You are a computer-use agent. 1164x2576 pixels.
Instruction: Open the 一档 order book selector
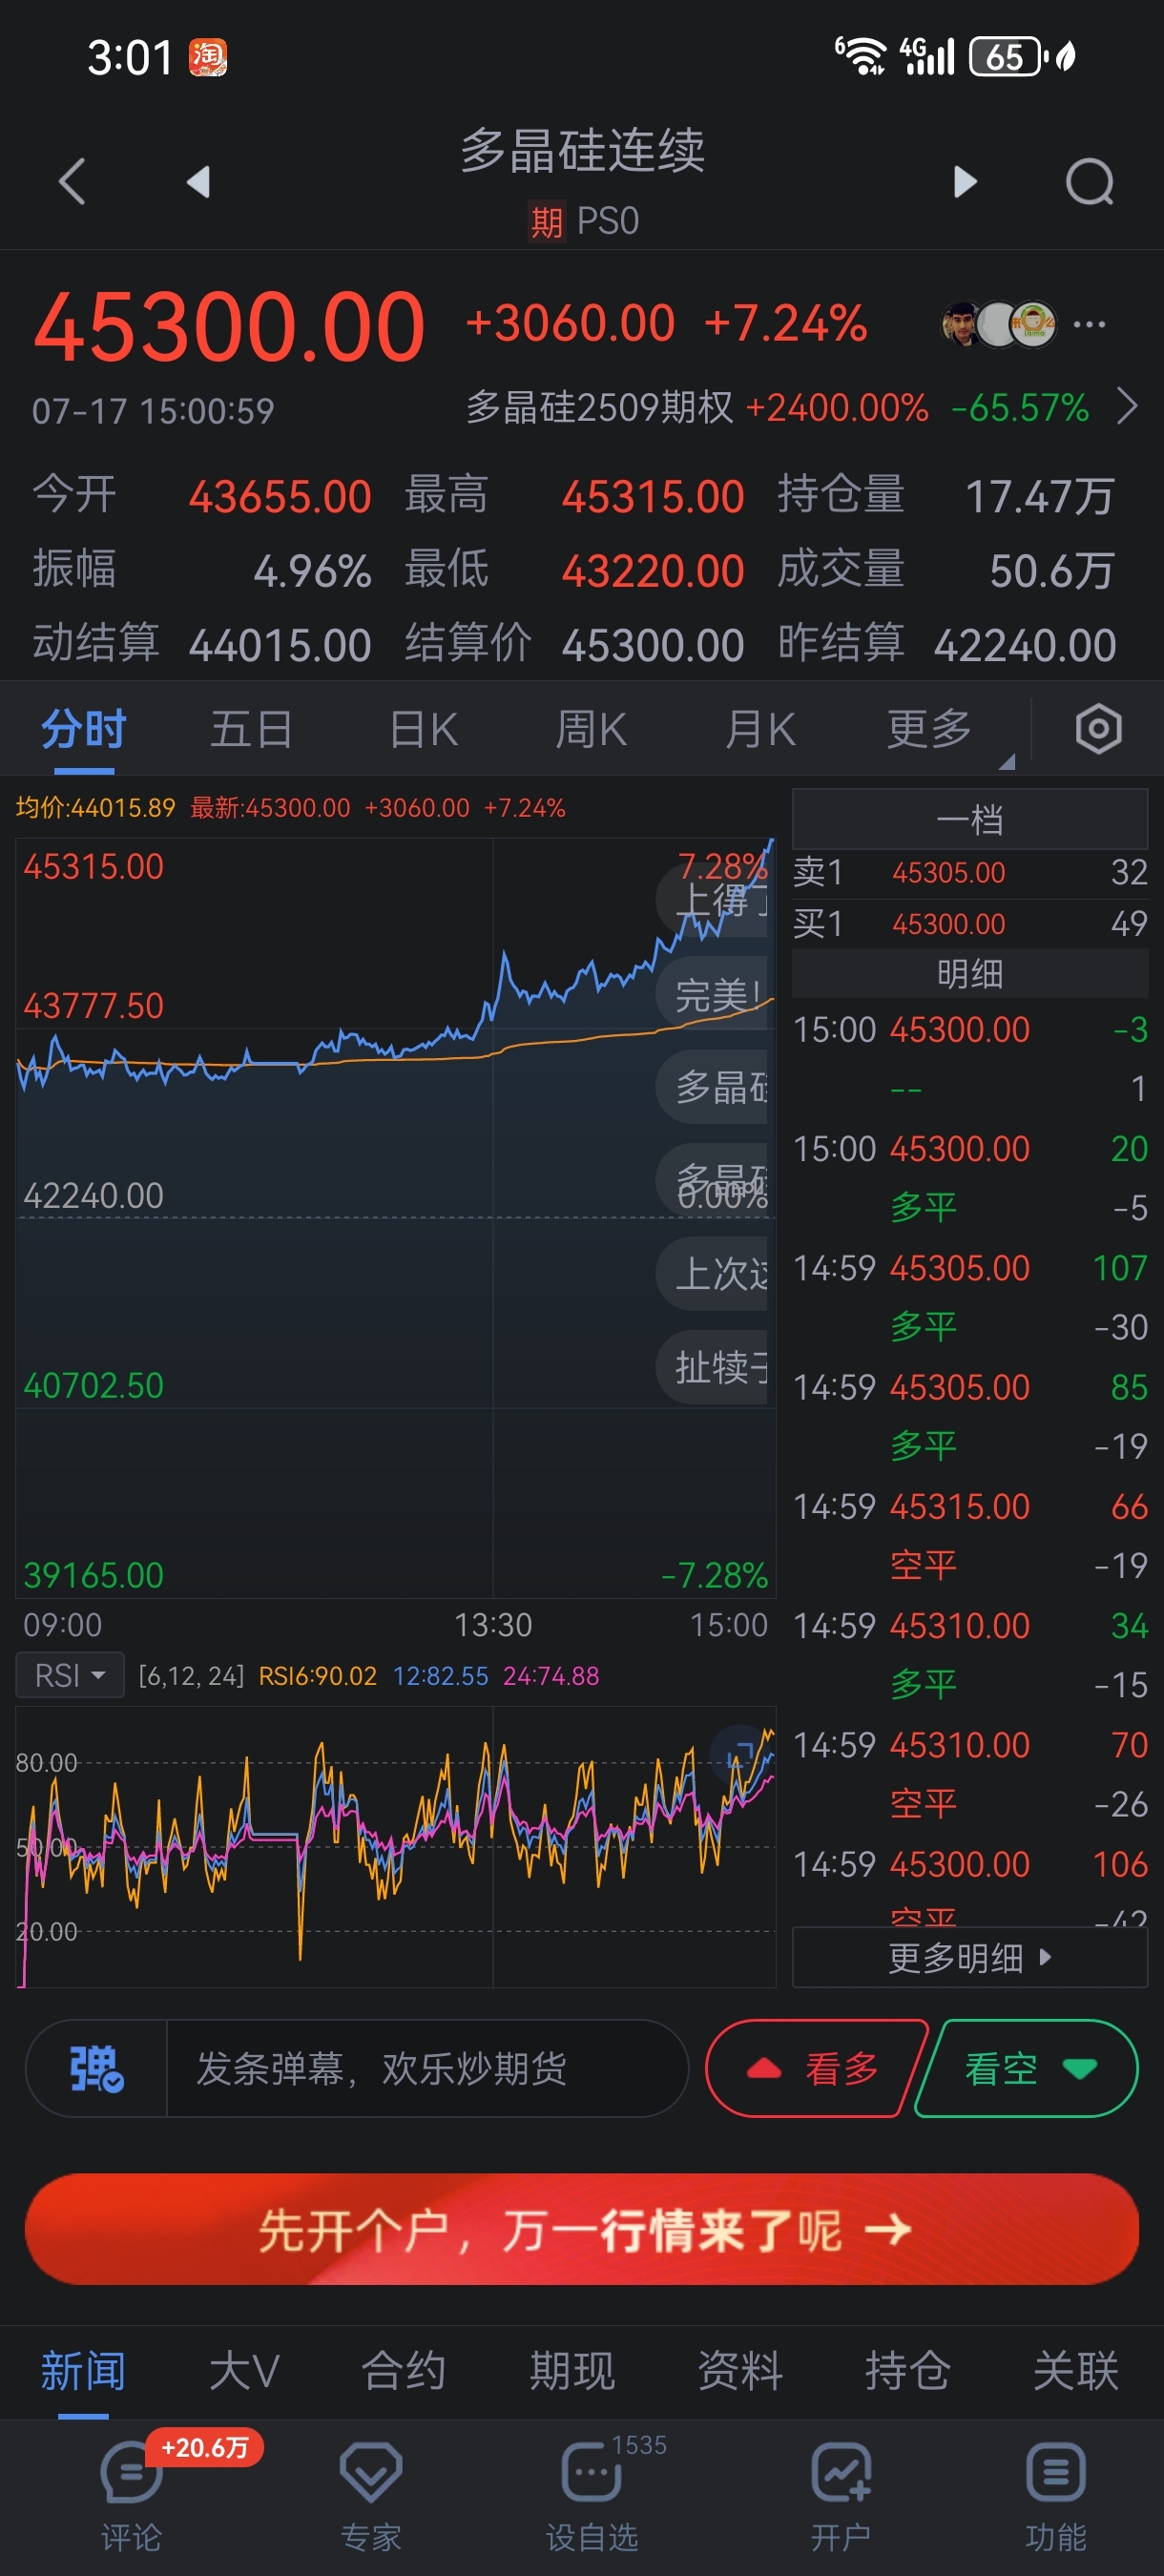(x=969, y=820)
